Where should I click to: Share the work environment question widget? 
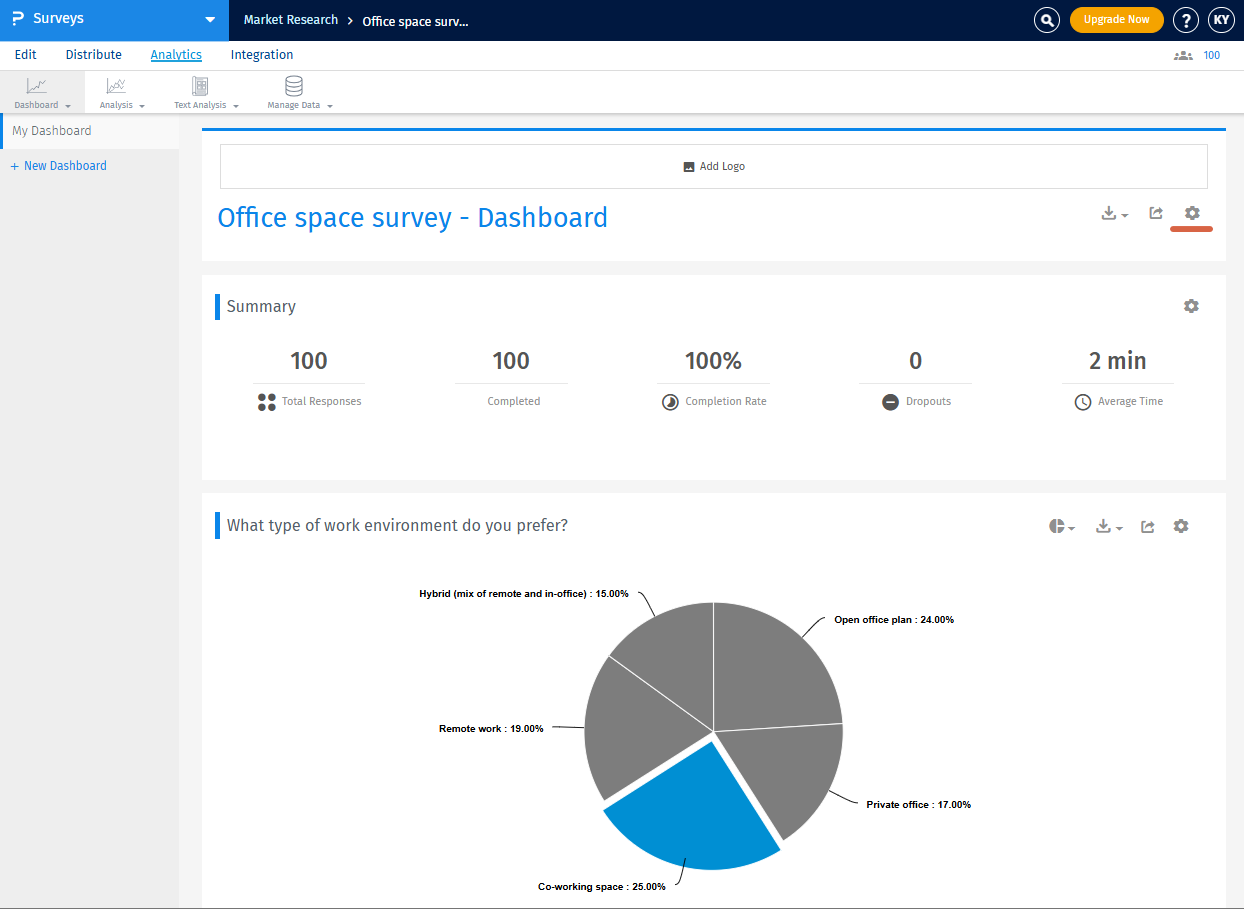1147,526
